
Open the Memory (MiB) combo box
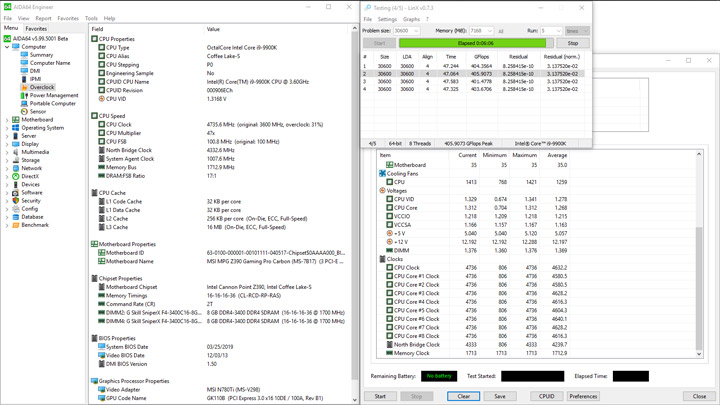coord(481,31)
